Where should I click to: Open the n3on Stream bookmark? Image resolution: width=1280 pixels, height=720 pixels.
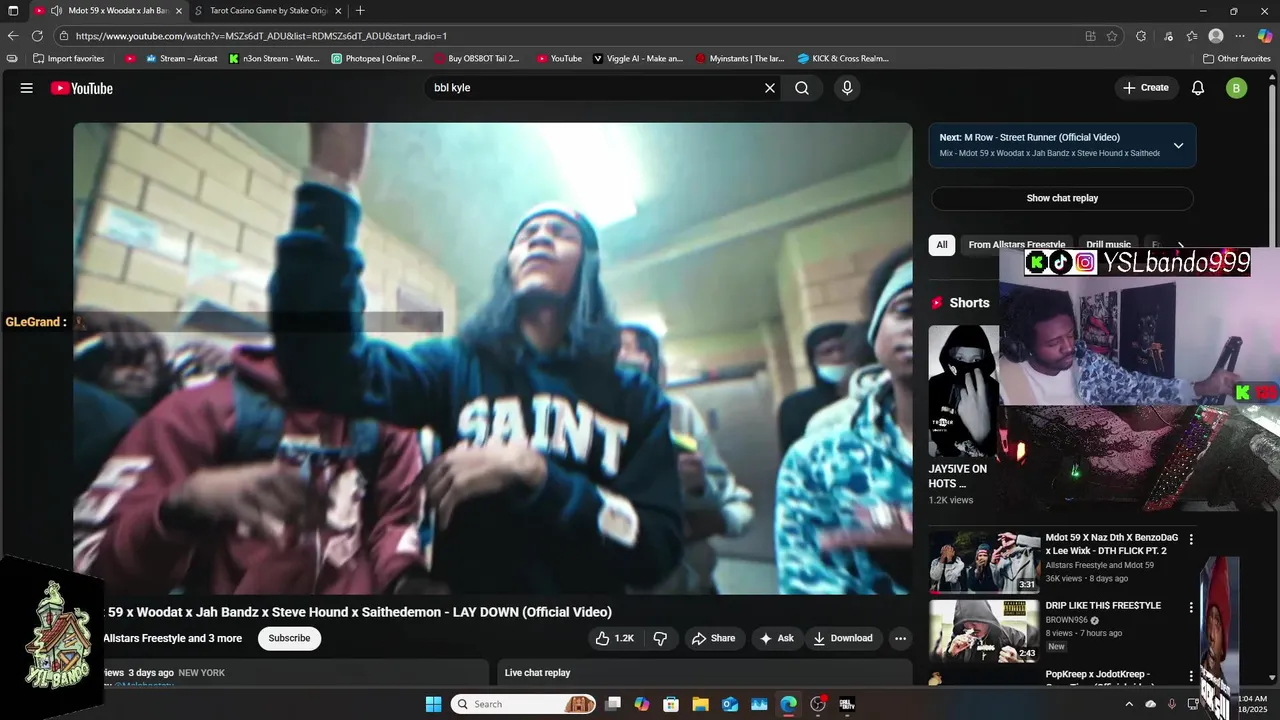[x=274, y=58]
